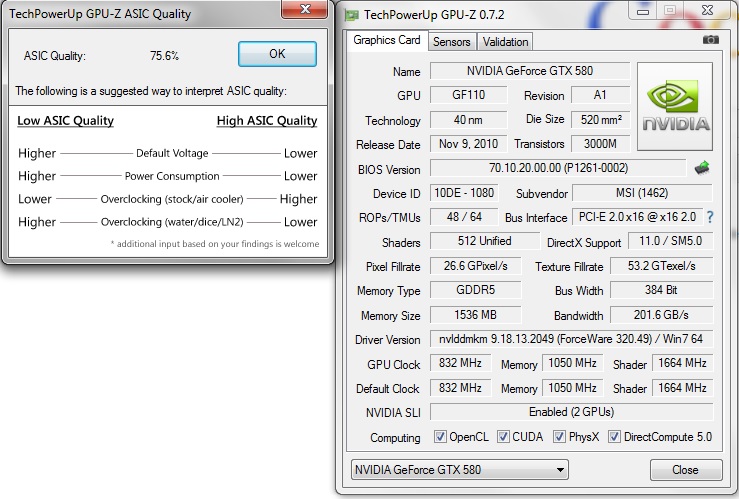Click the GPU field showing GF110

coord(468,95)
